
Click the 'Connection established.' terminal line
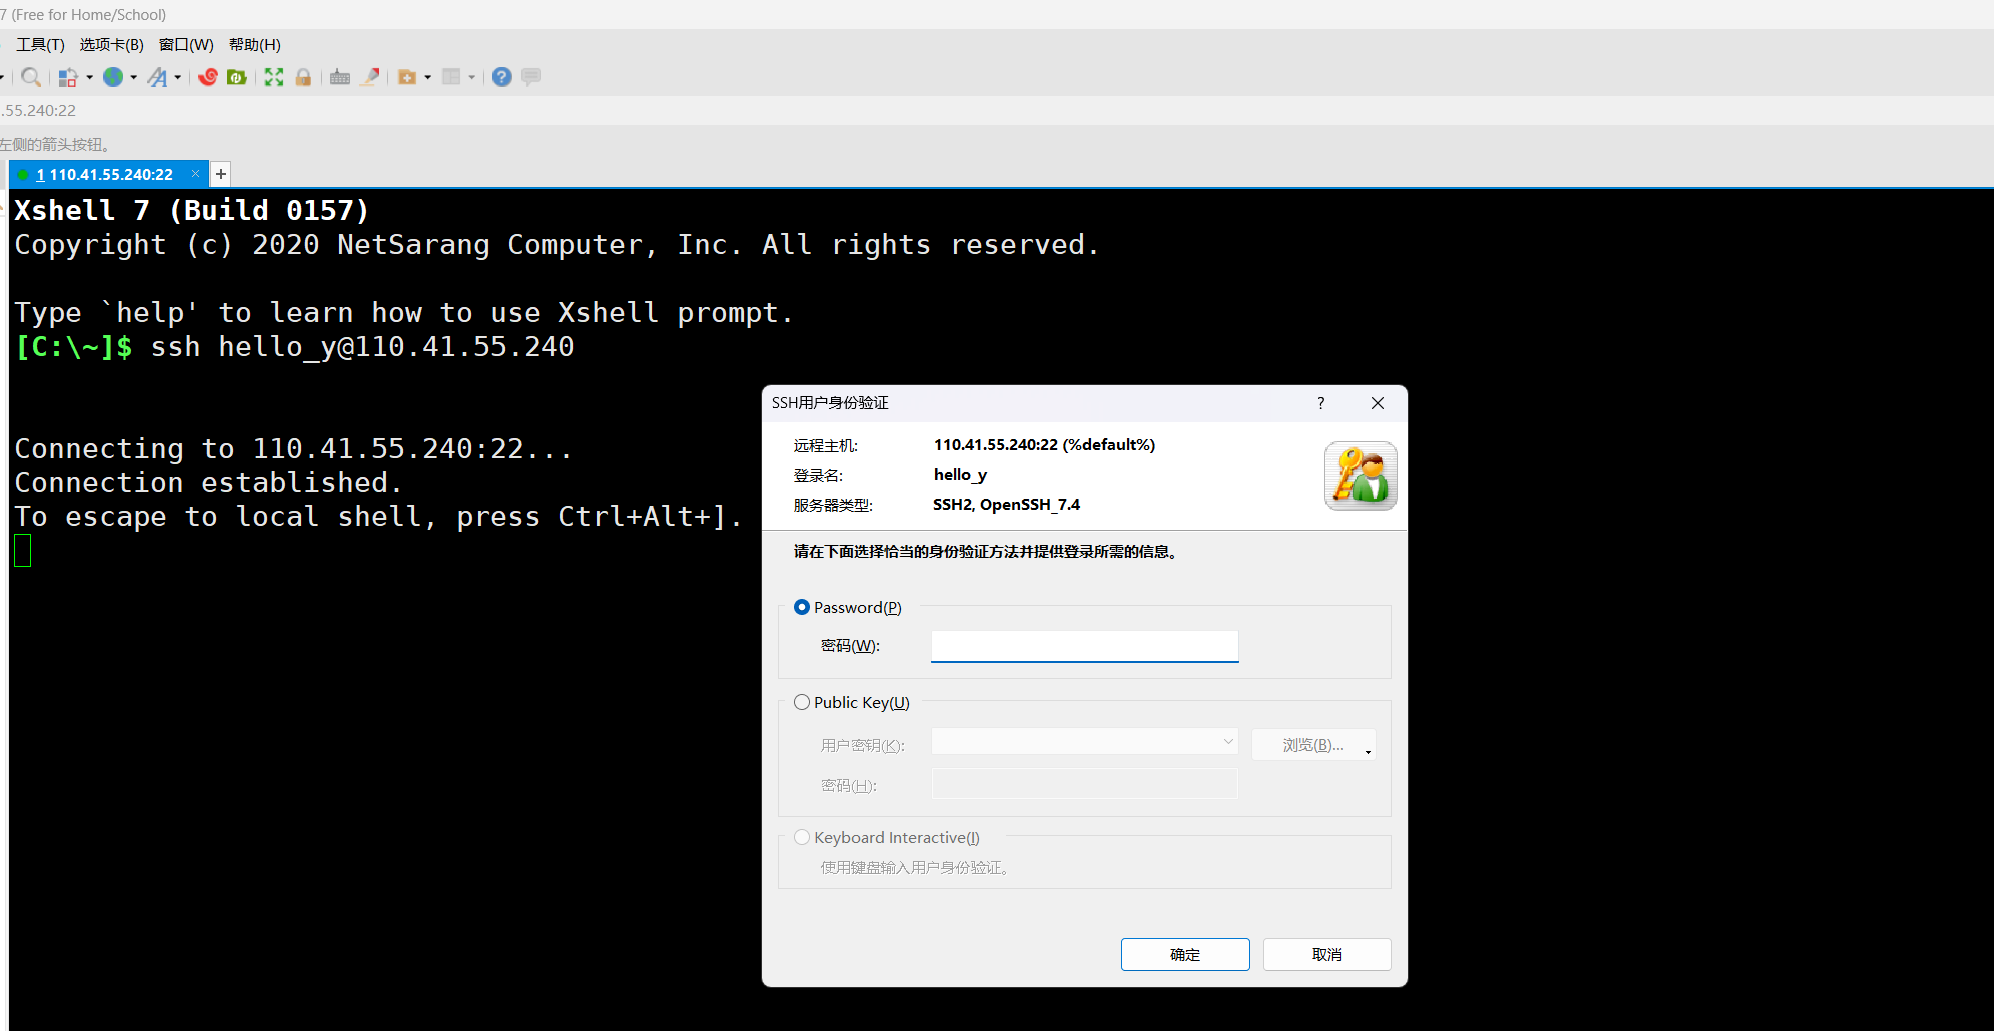tap(209, 483)
